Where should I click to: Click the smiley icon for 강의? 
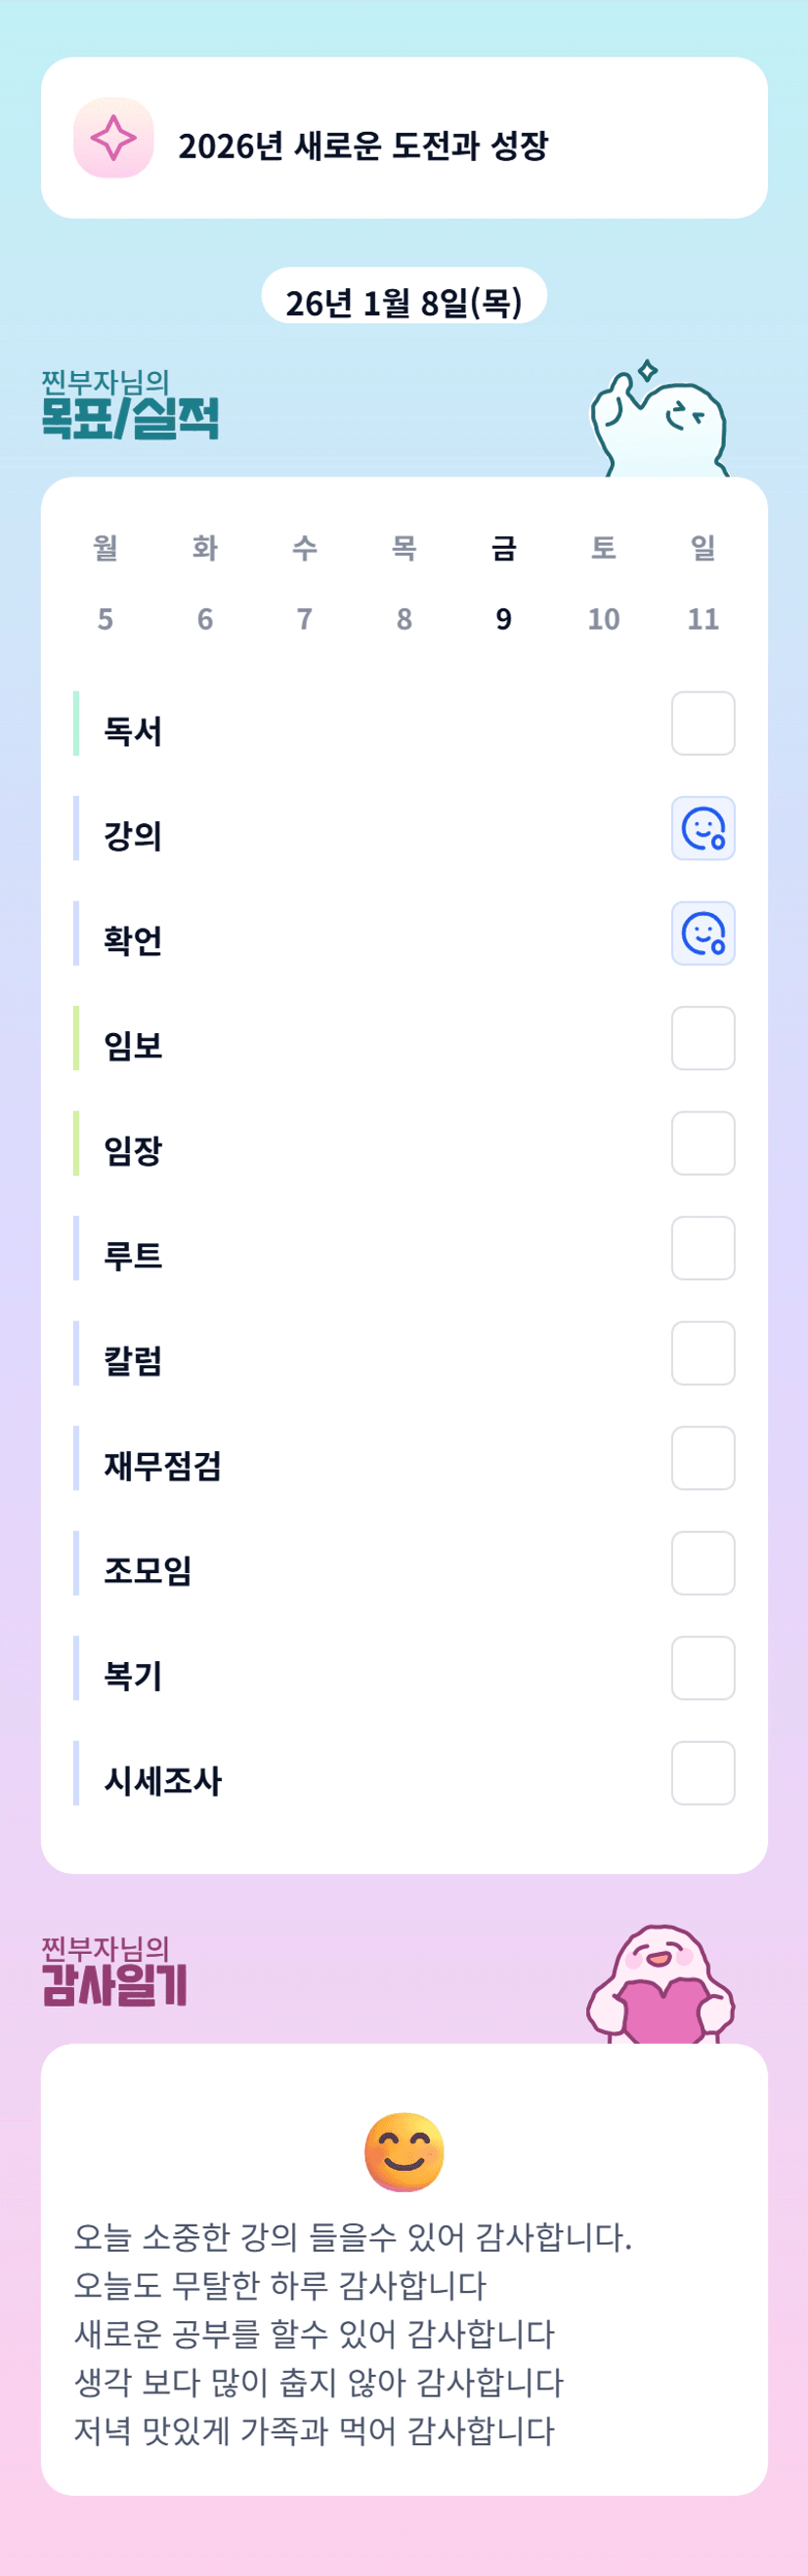tap(703, 828)
